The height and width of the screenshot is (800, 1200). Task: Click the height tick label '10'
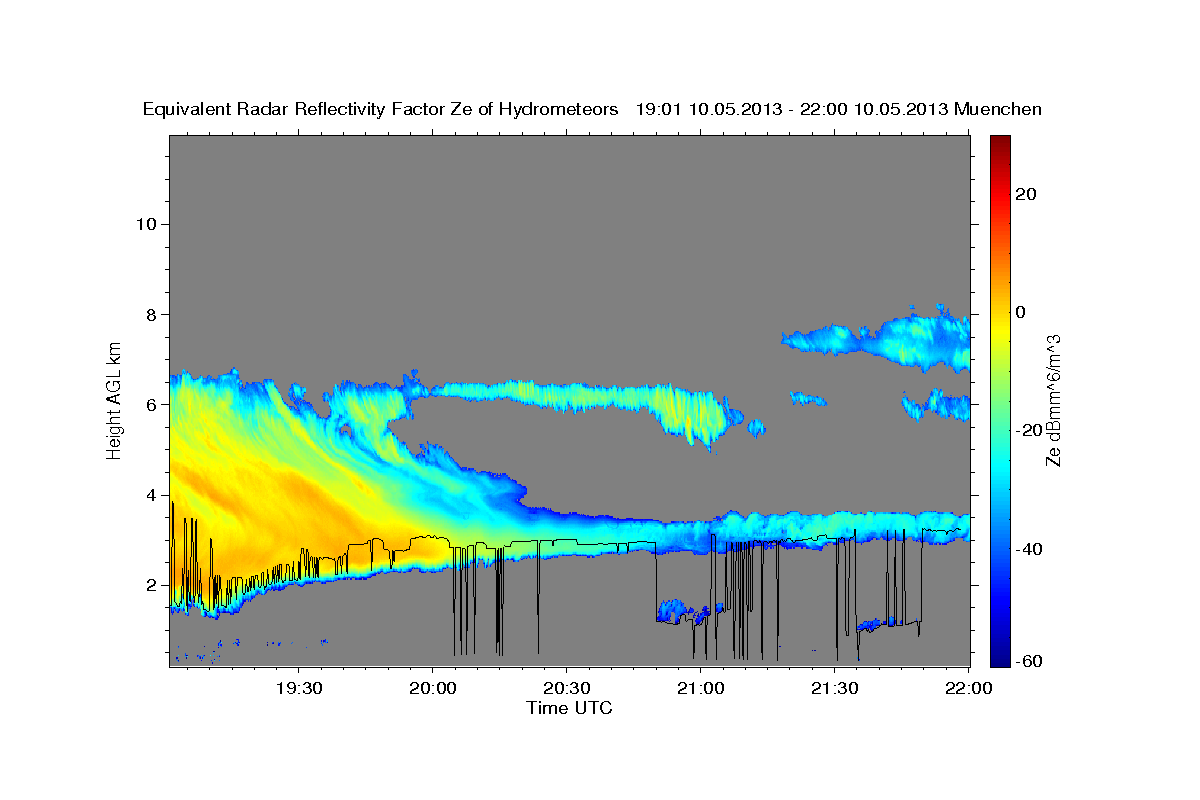[x=145, y=224]
